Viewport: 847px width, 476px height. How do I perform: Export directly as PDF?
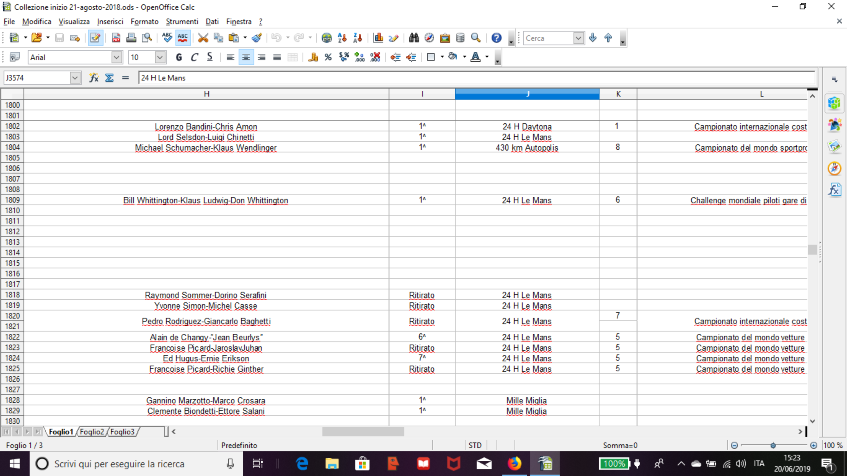[x=116, y=38]
